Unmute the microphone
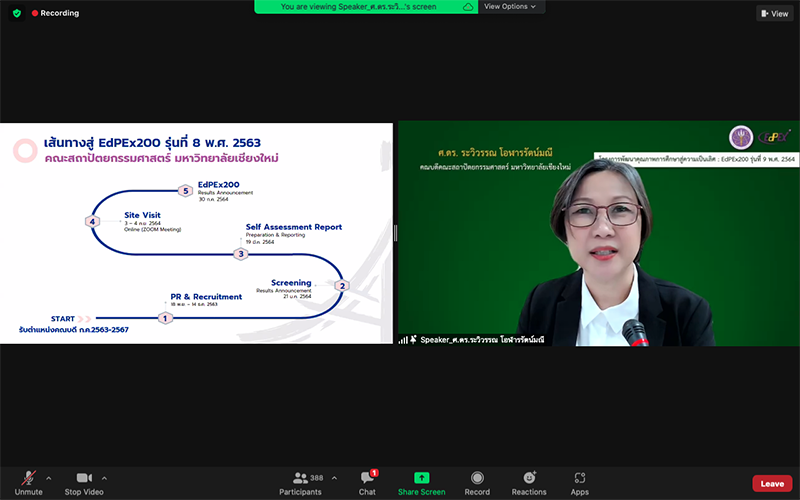The image size is (800, 500). tap(29, 483)
